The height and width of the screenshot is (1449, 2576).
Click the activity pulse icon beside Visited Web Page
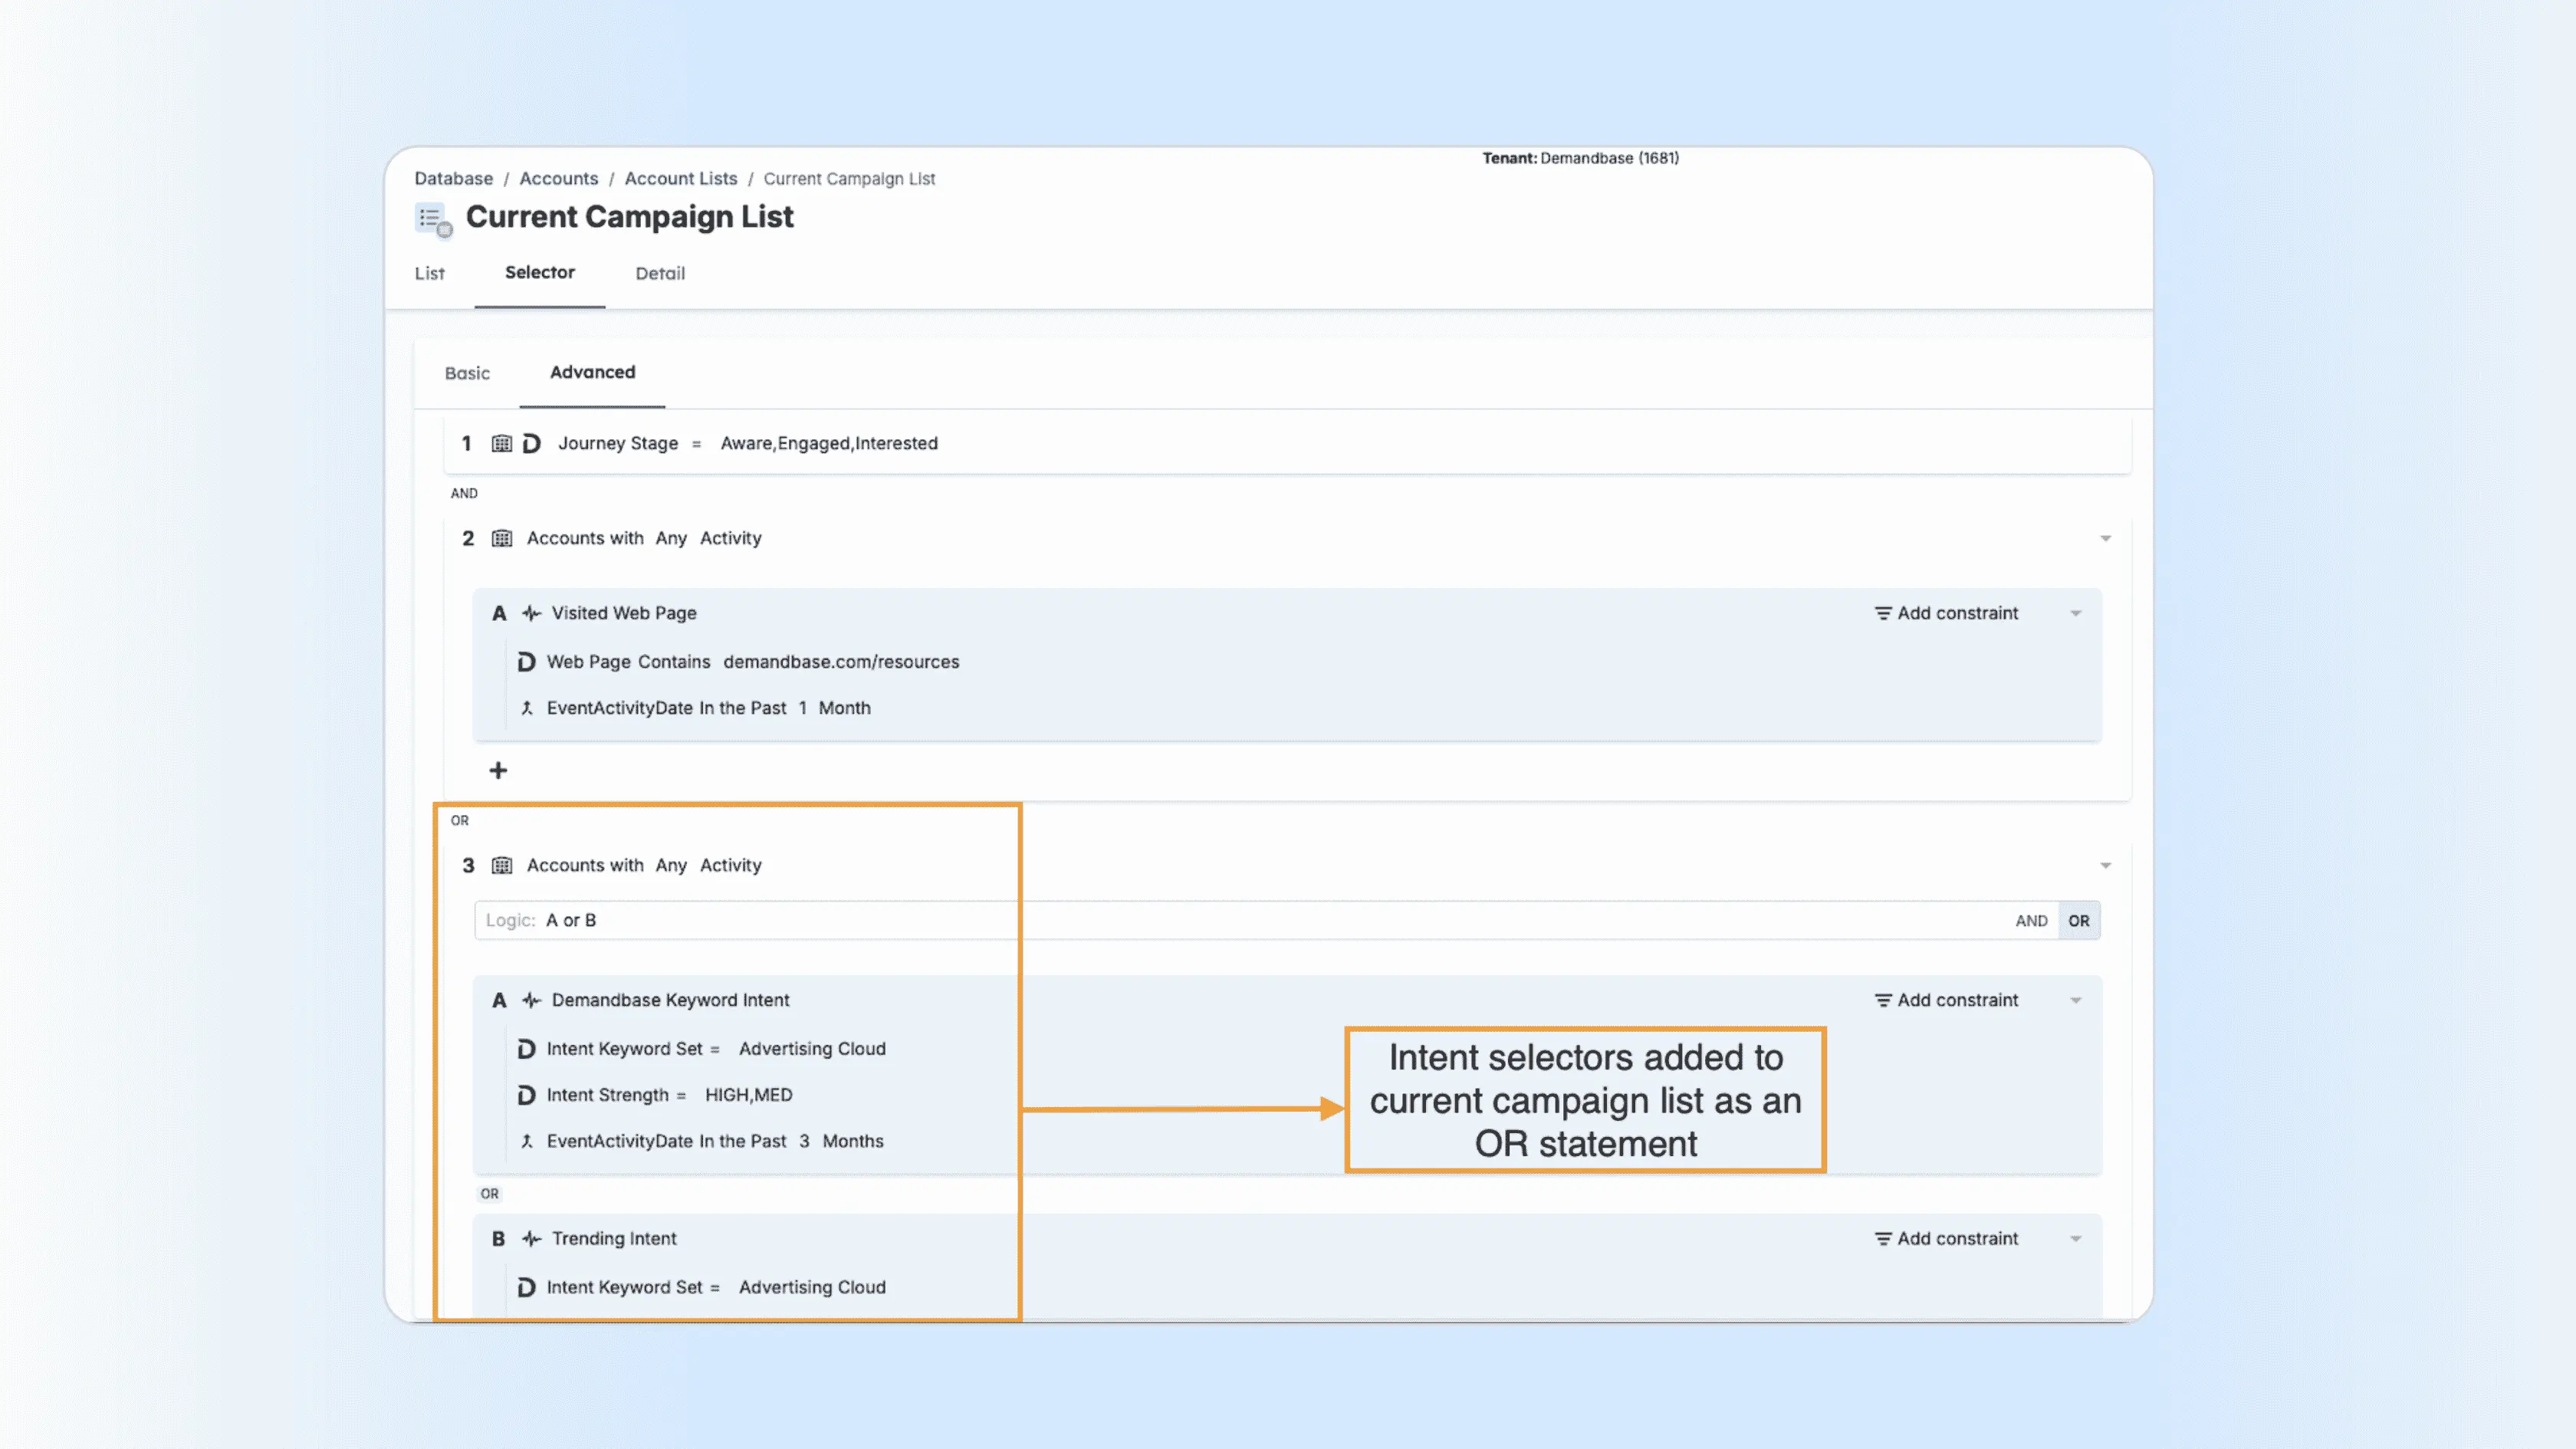click(x=532, y=613)
